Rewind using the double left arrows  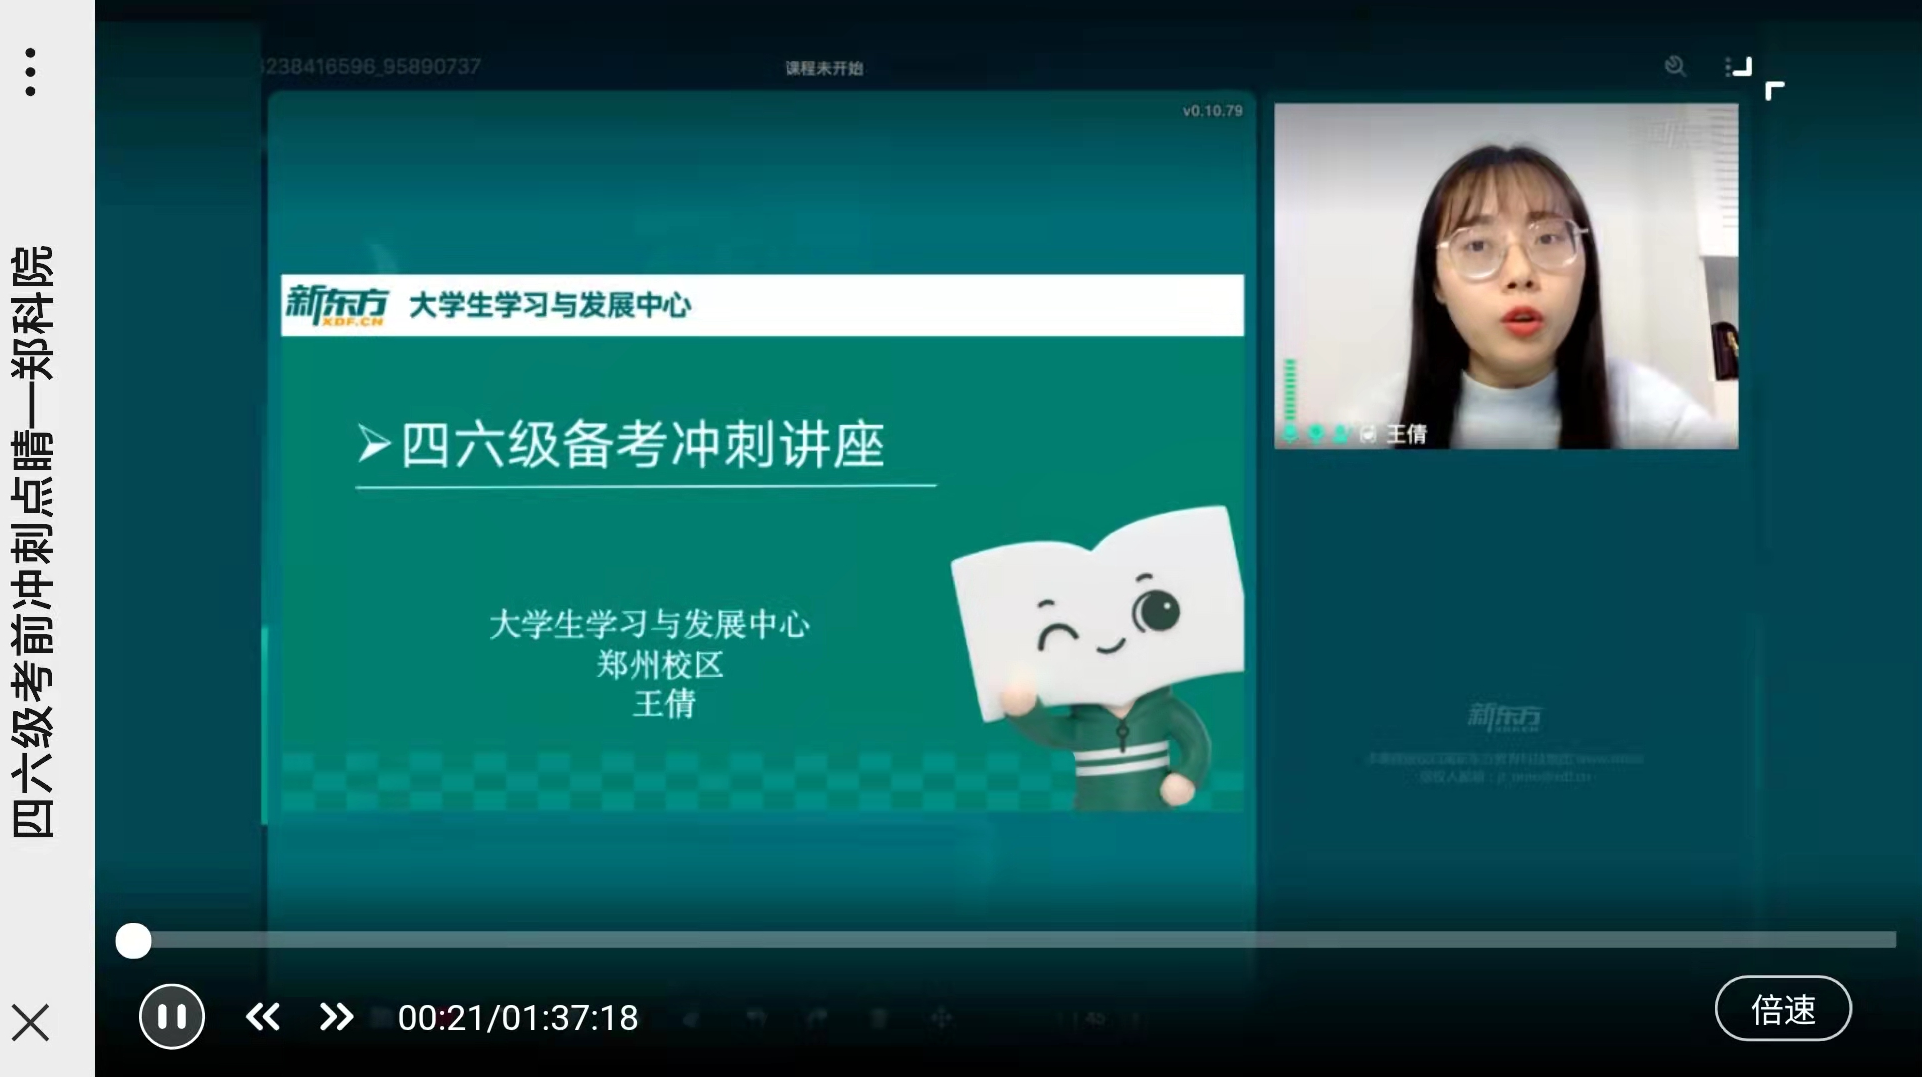point(263,1017)
